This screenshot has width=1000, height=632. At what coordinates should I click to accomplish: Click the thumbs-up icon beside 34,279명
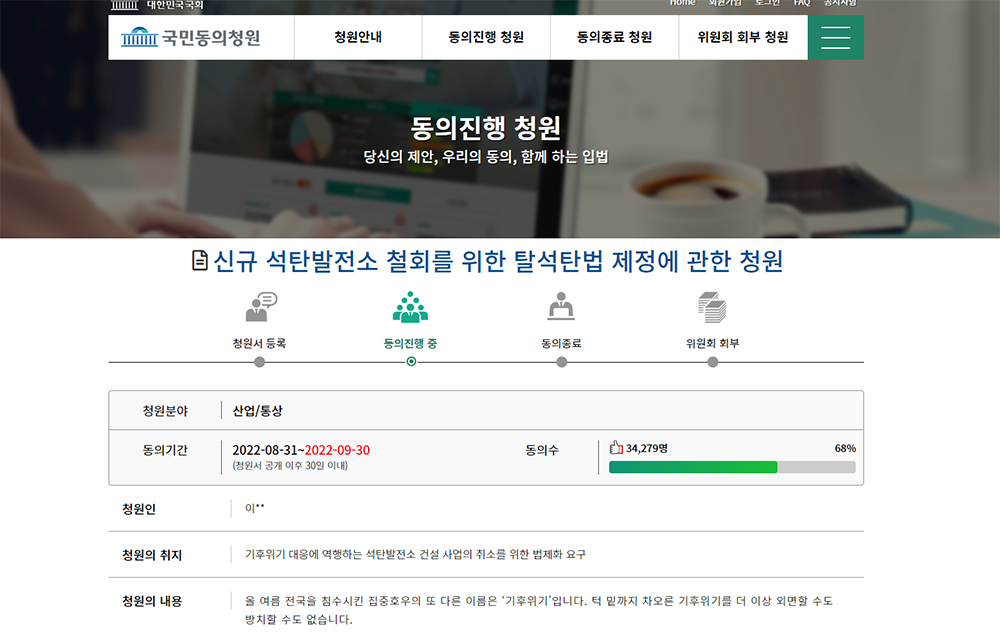click(x=615, y=448)
